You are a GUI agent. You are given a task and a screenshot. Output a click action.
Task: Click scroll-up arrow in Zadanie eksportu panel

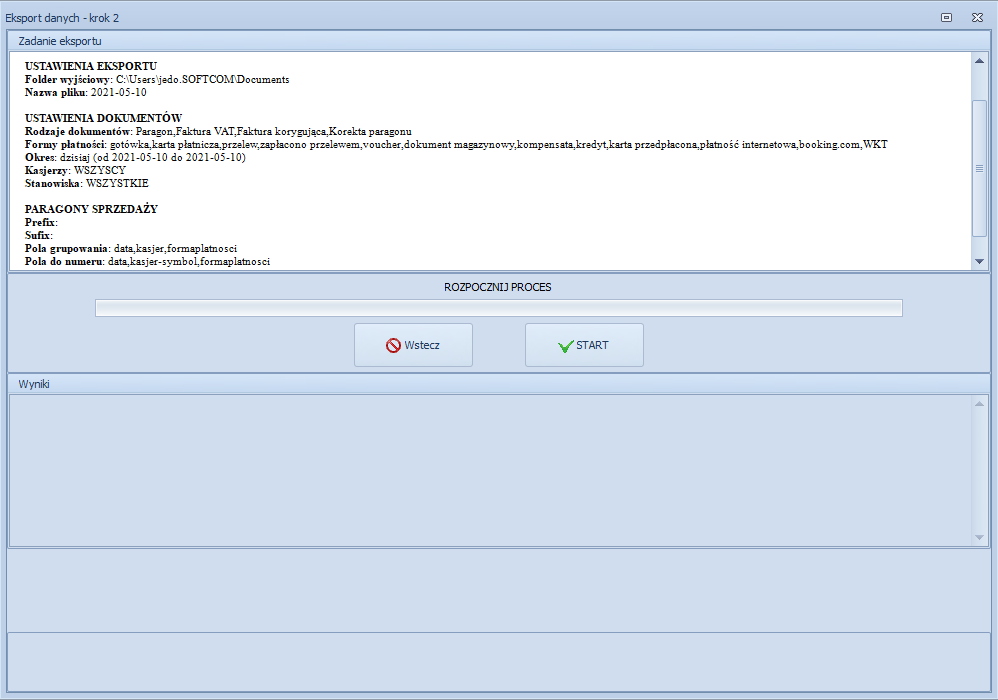[979, 61]
